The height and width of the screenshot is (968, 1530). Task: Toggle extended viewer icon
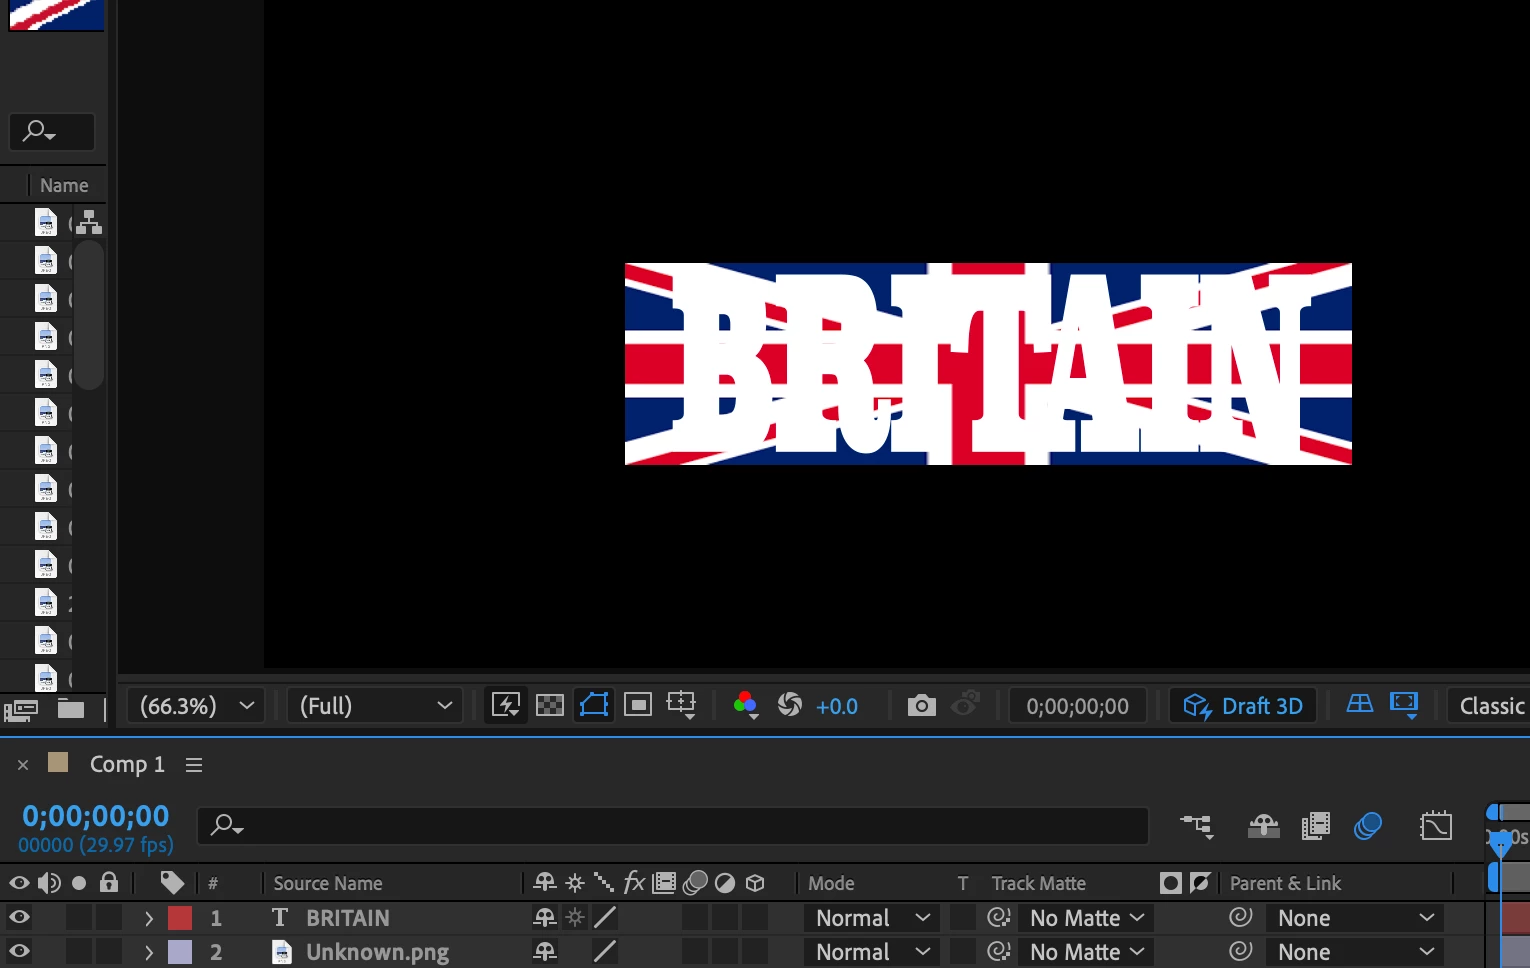[1404, 705]
